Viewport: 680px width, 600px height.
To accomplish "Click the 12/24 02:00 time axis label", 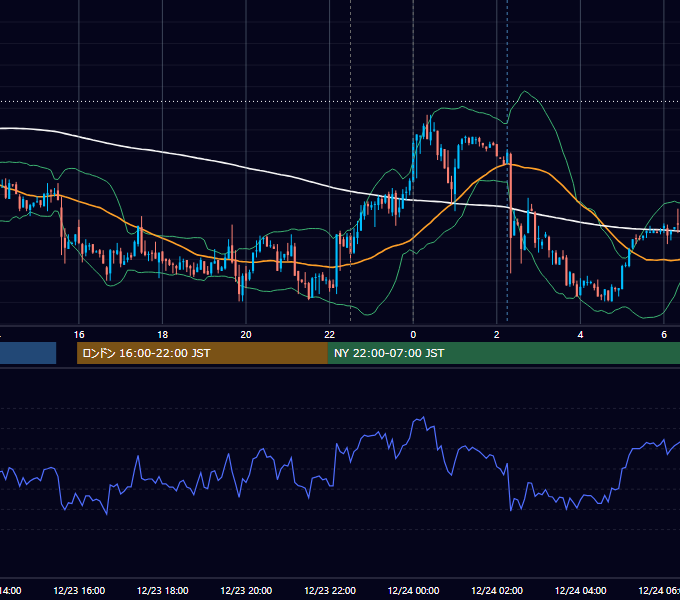I will point(497,590).
